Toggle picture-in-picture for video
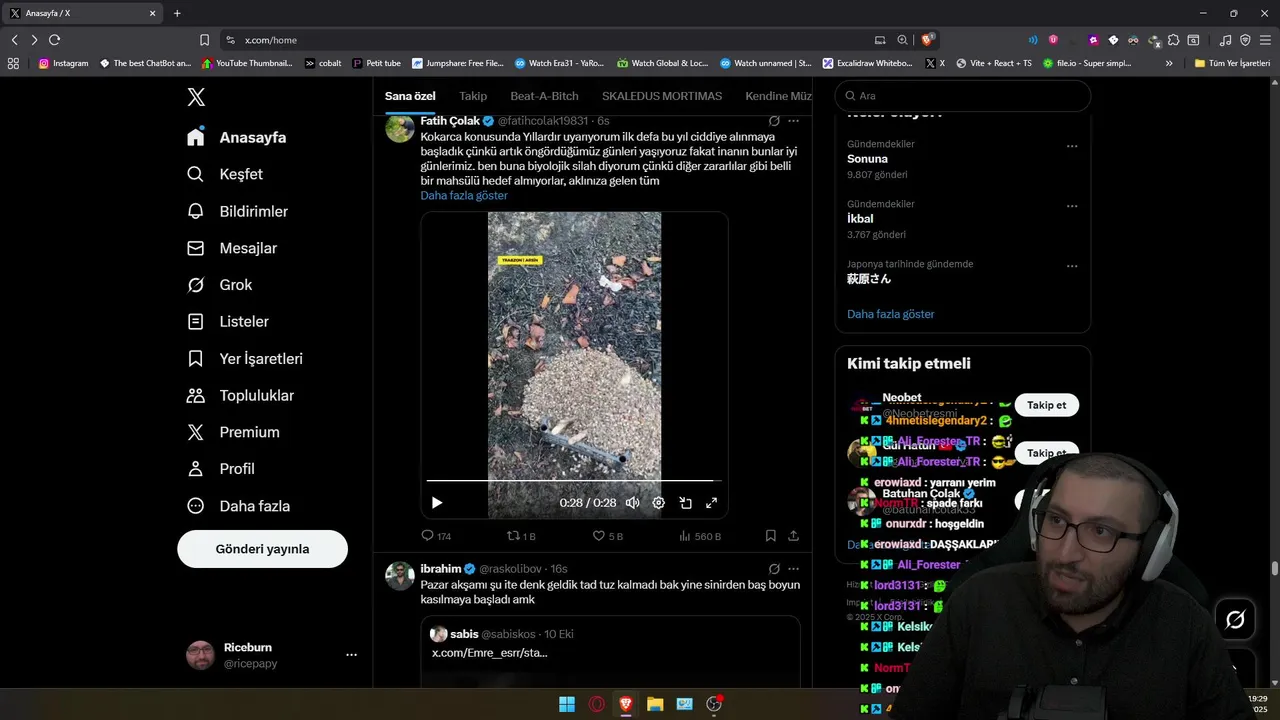The width and height of the screenshot is (1280, 720). [685, 503]
